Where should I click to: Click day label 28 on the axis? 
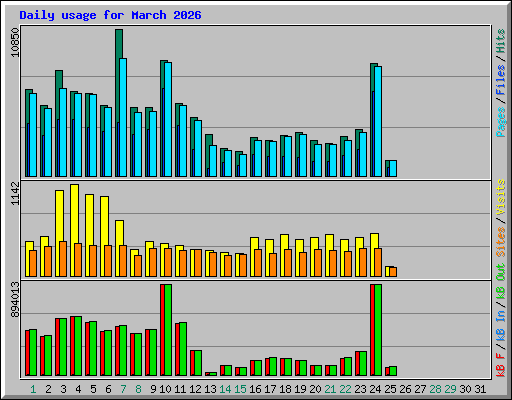click(x=435, y=389)
